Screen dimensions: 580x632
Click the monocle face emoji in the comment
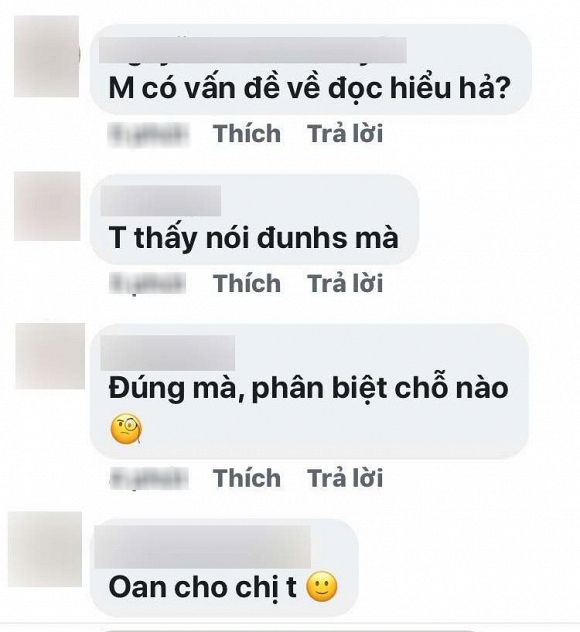(126, 429)
